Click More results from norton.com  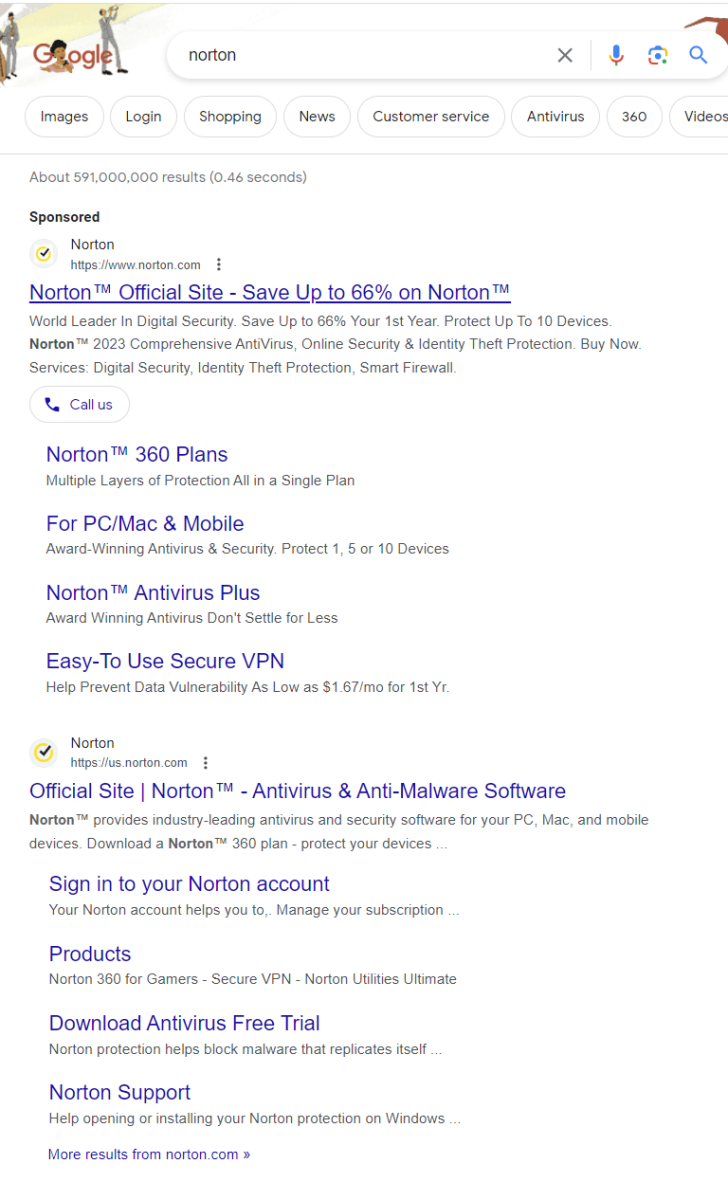(149, 1154)
